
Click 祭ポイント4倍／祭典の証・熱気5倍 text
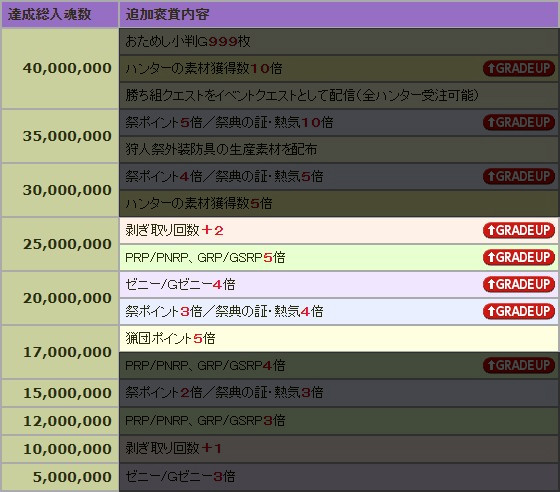click(x=224, y=176)
